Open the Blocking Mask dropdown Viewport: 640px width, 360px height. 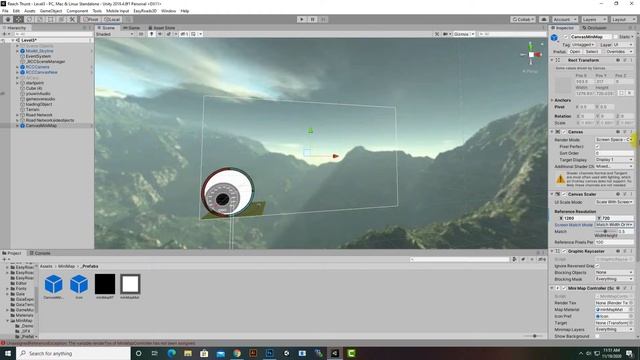(x=614, y=279)
